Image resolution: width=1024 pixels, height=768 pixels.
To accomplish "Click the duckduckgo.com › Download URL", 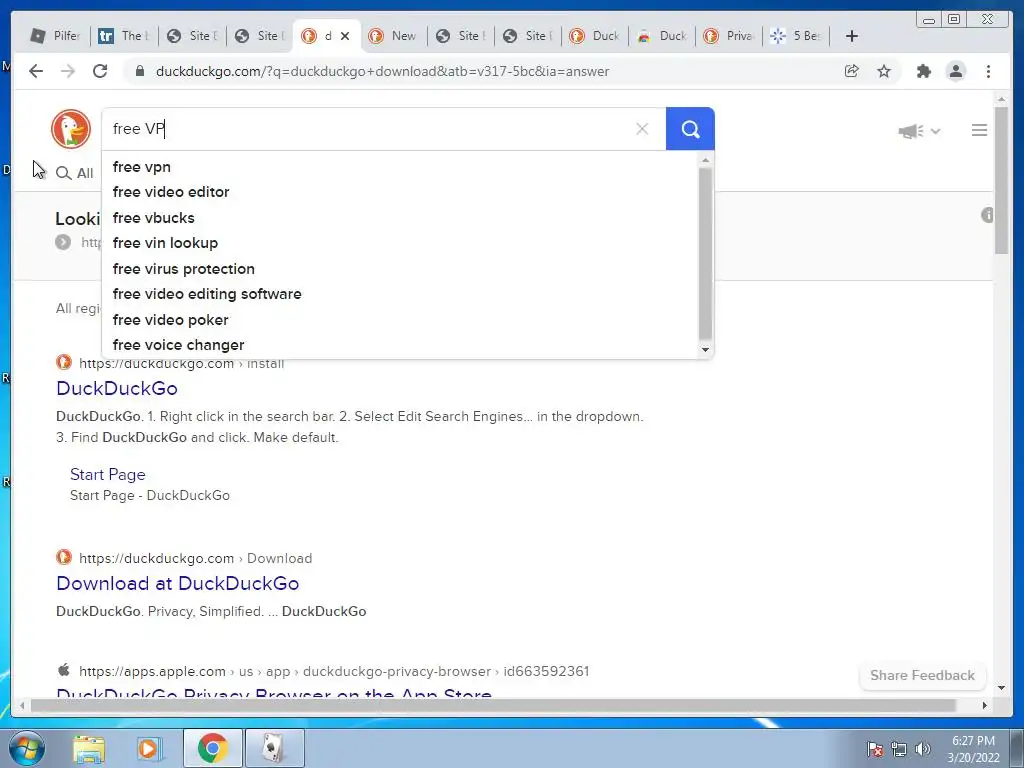I will [195, 558].
